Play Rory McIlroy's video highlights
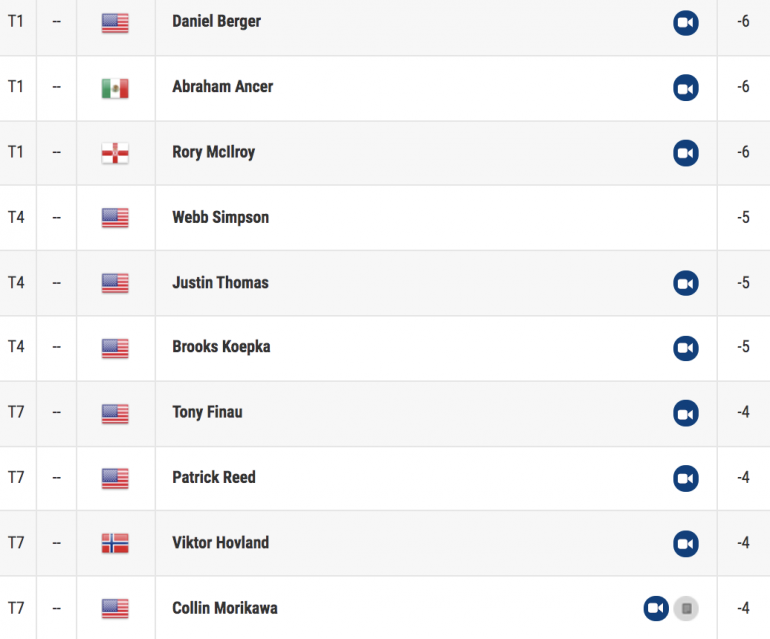 pyautogui.click(x=686, y=153)
